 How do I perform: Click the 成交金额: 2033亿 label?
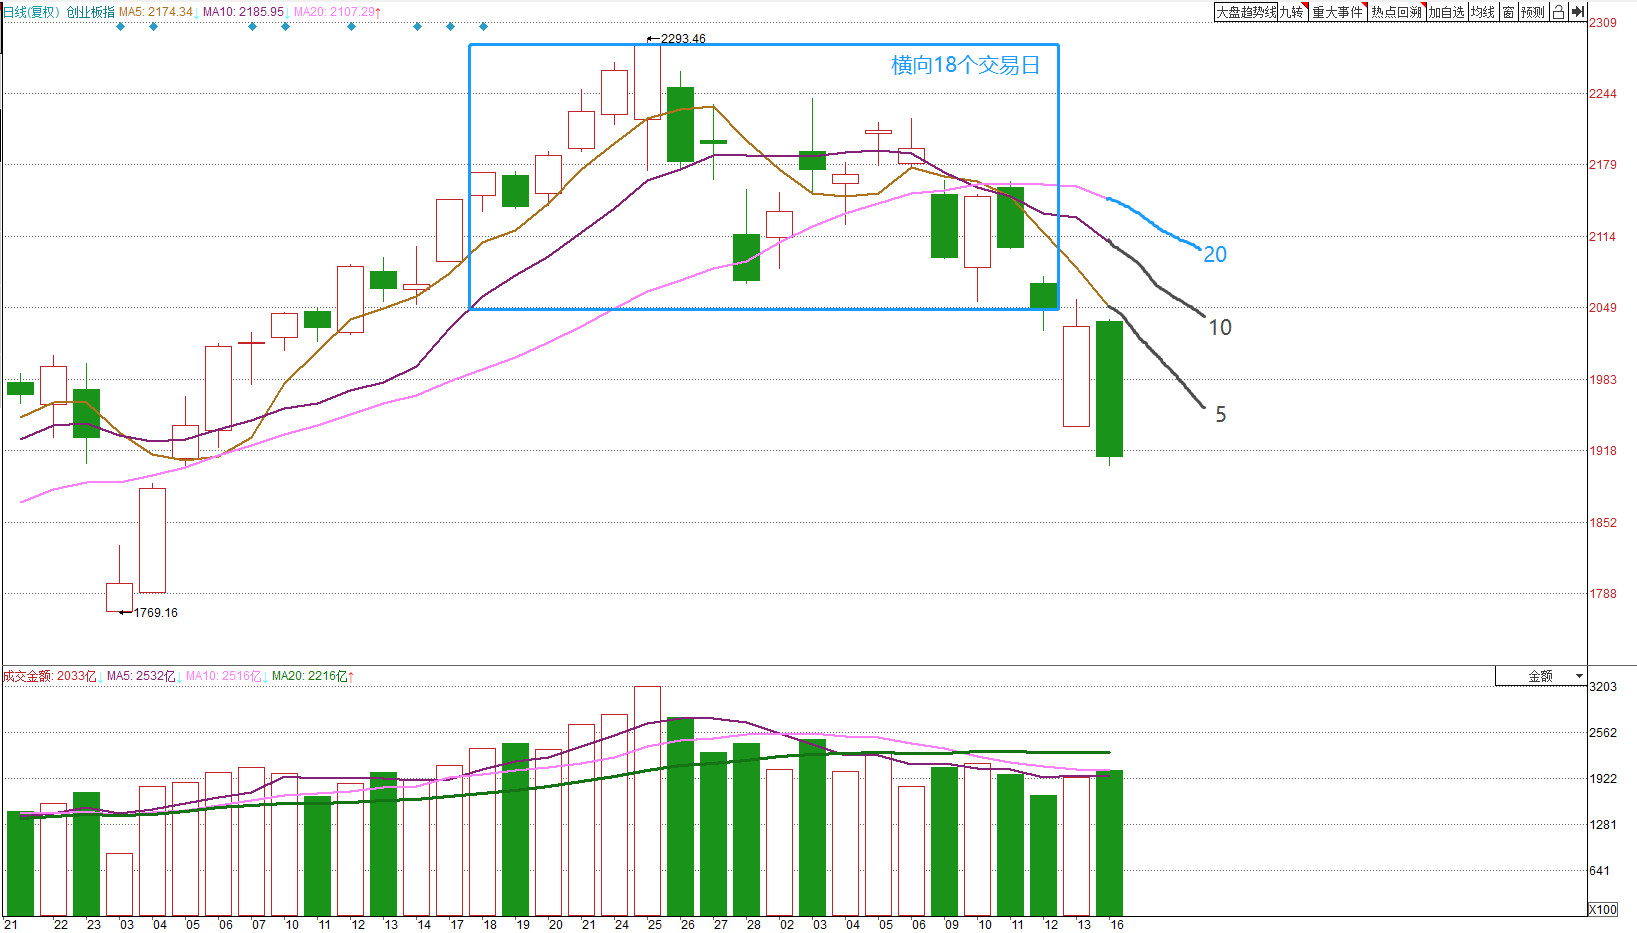[49, 676]
